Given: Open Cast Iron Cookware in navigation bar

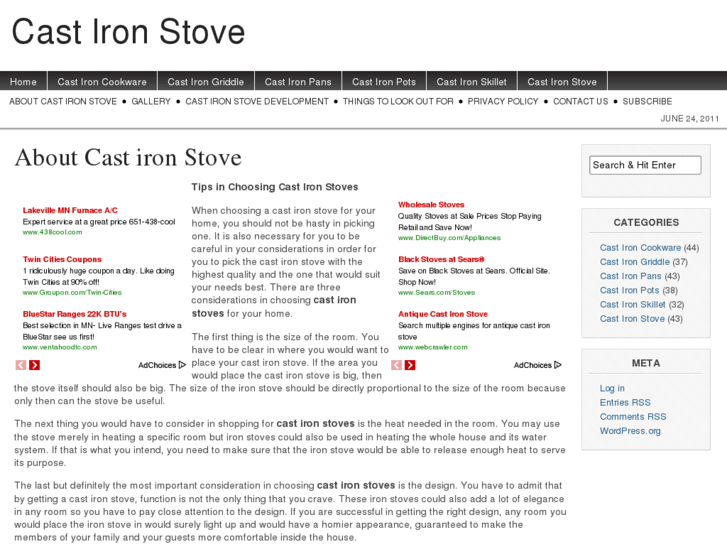Looking at the screenshot, I should coord(102,82).
